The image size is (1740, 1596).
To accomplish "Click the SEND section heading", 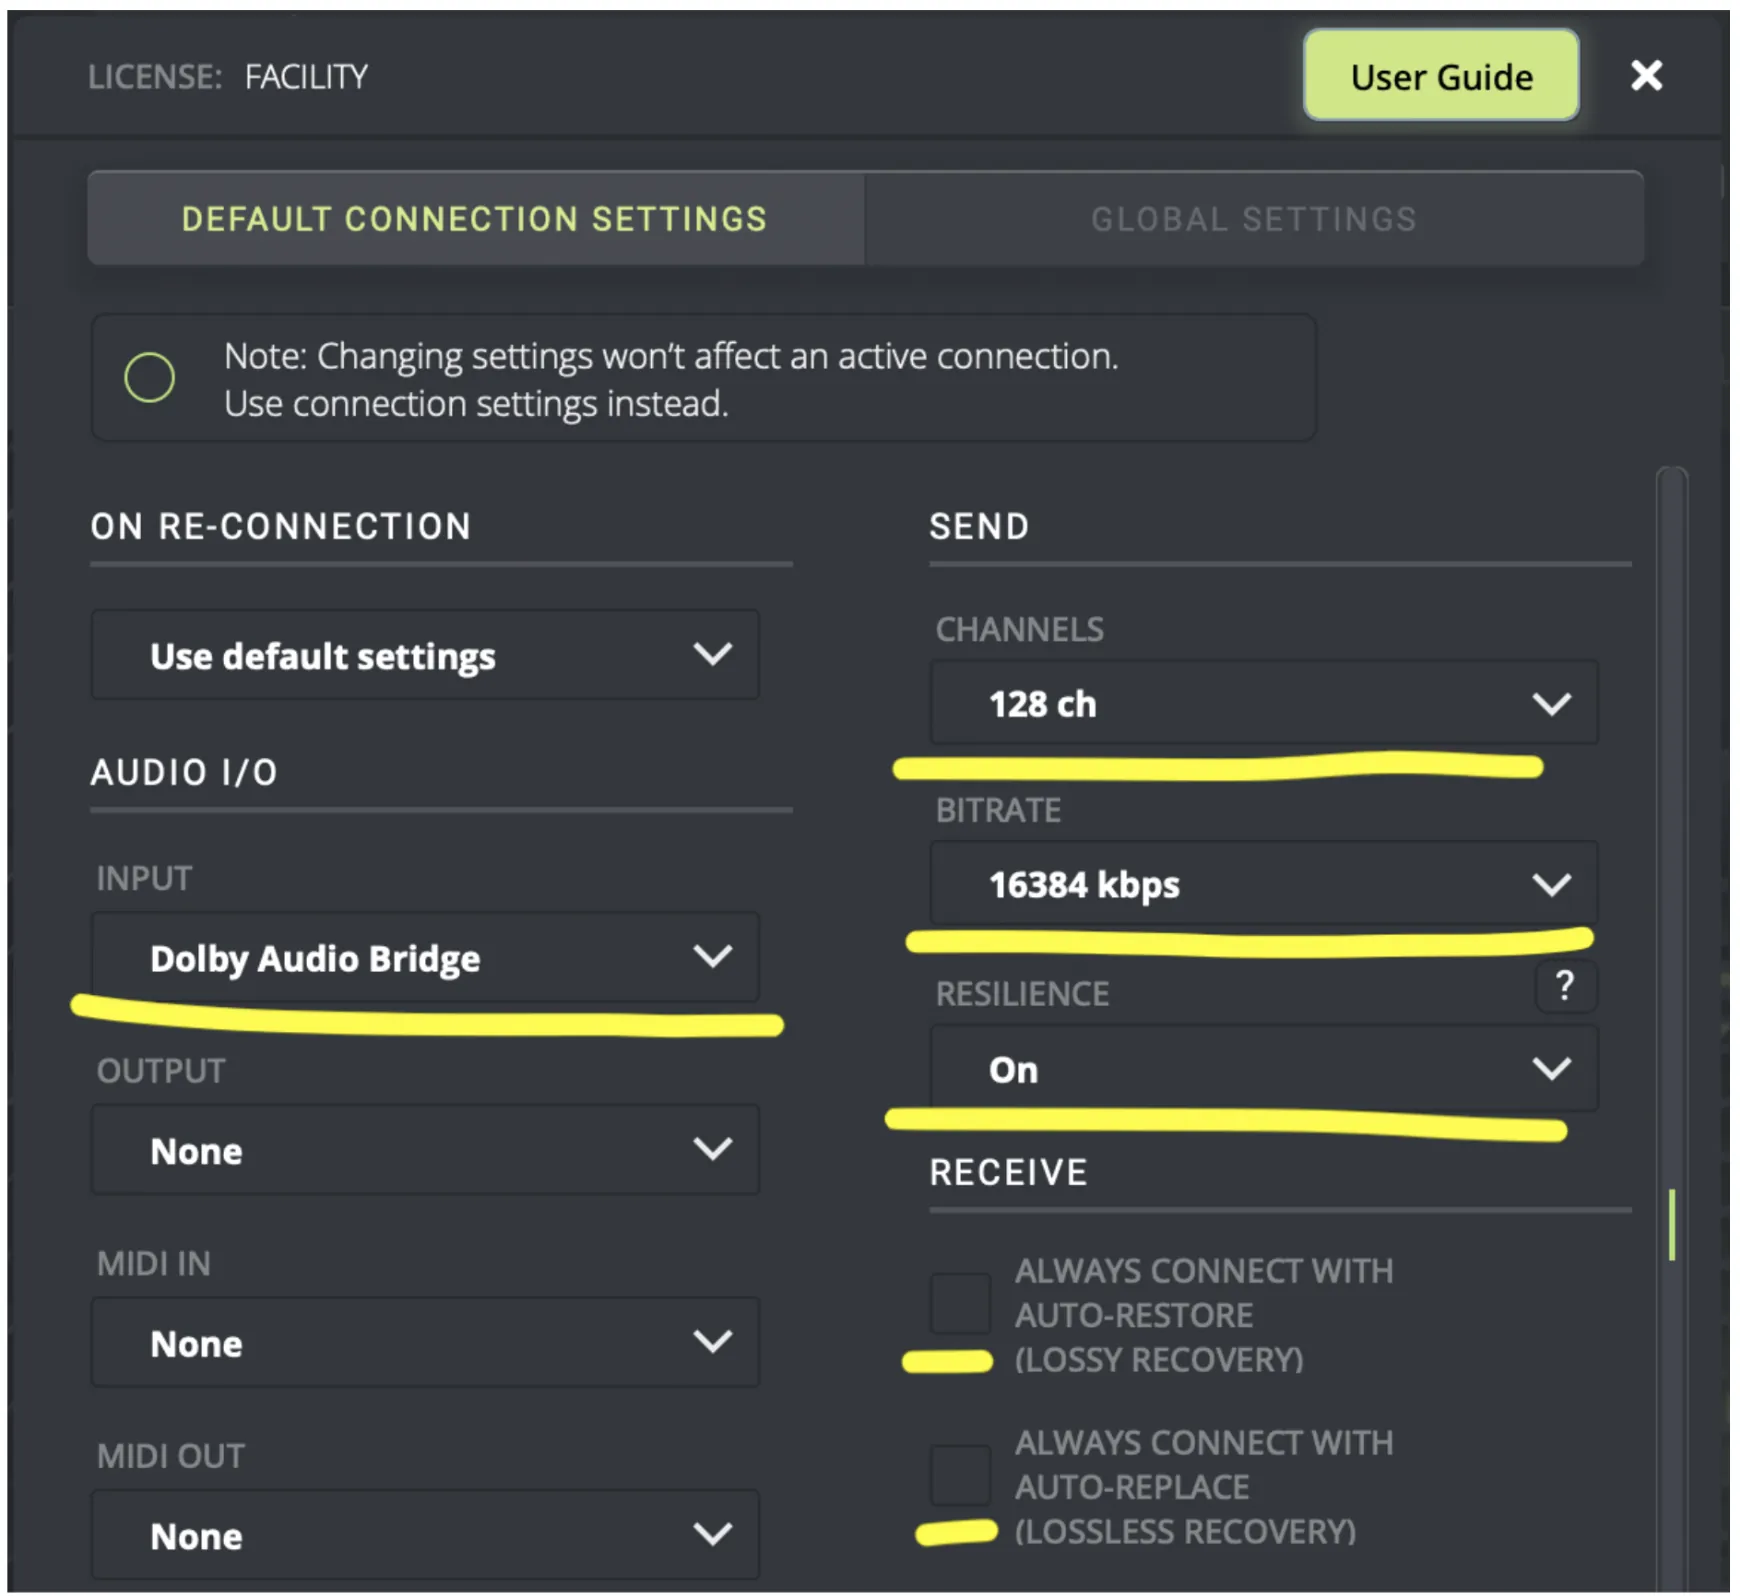I will point(979,526).
